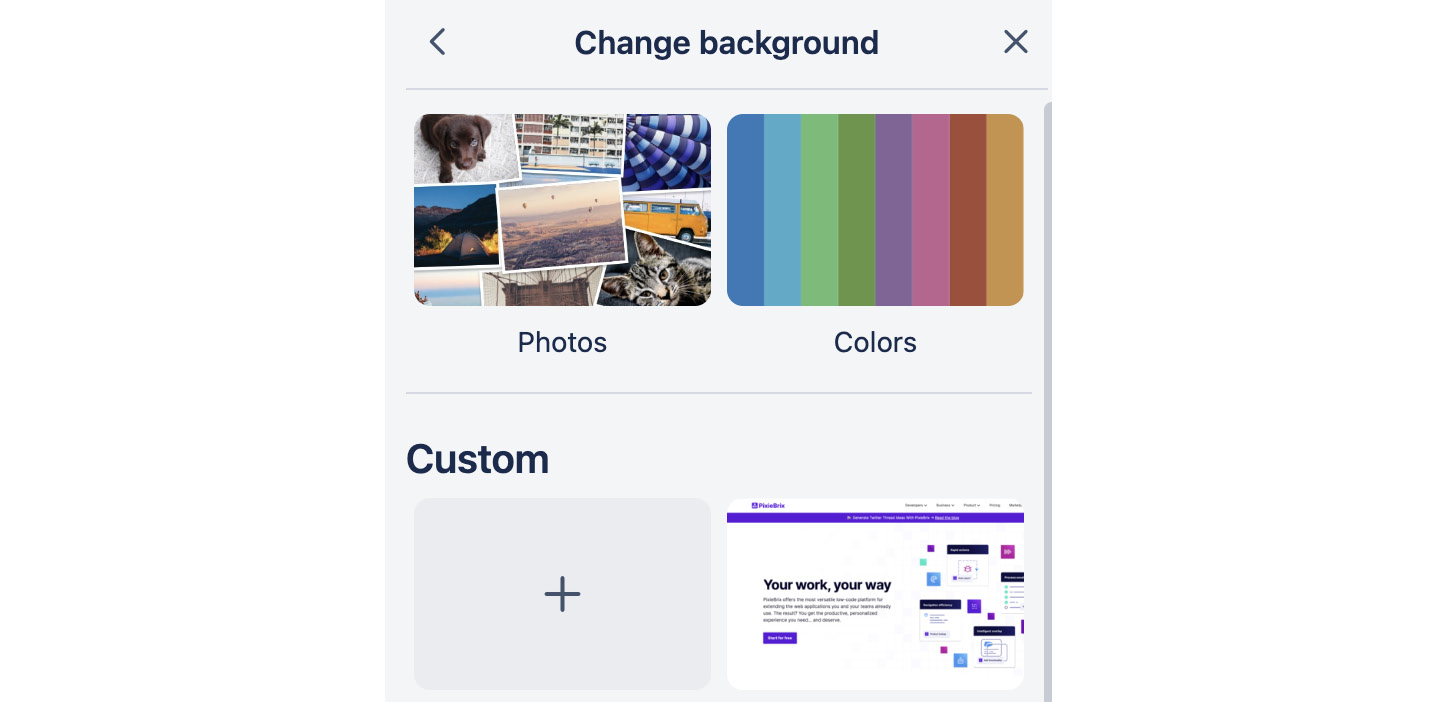Click the blue stripe in Colors
The image size is (1437, 702).
(x=745, y=210)
